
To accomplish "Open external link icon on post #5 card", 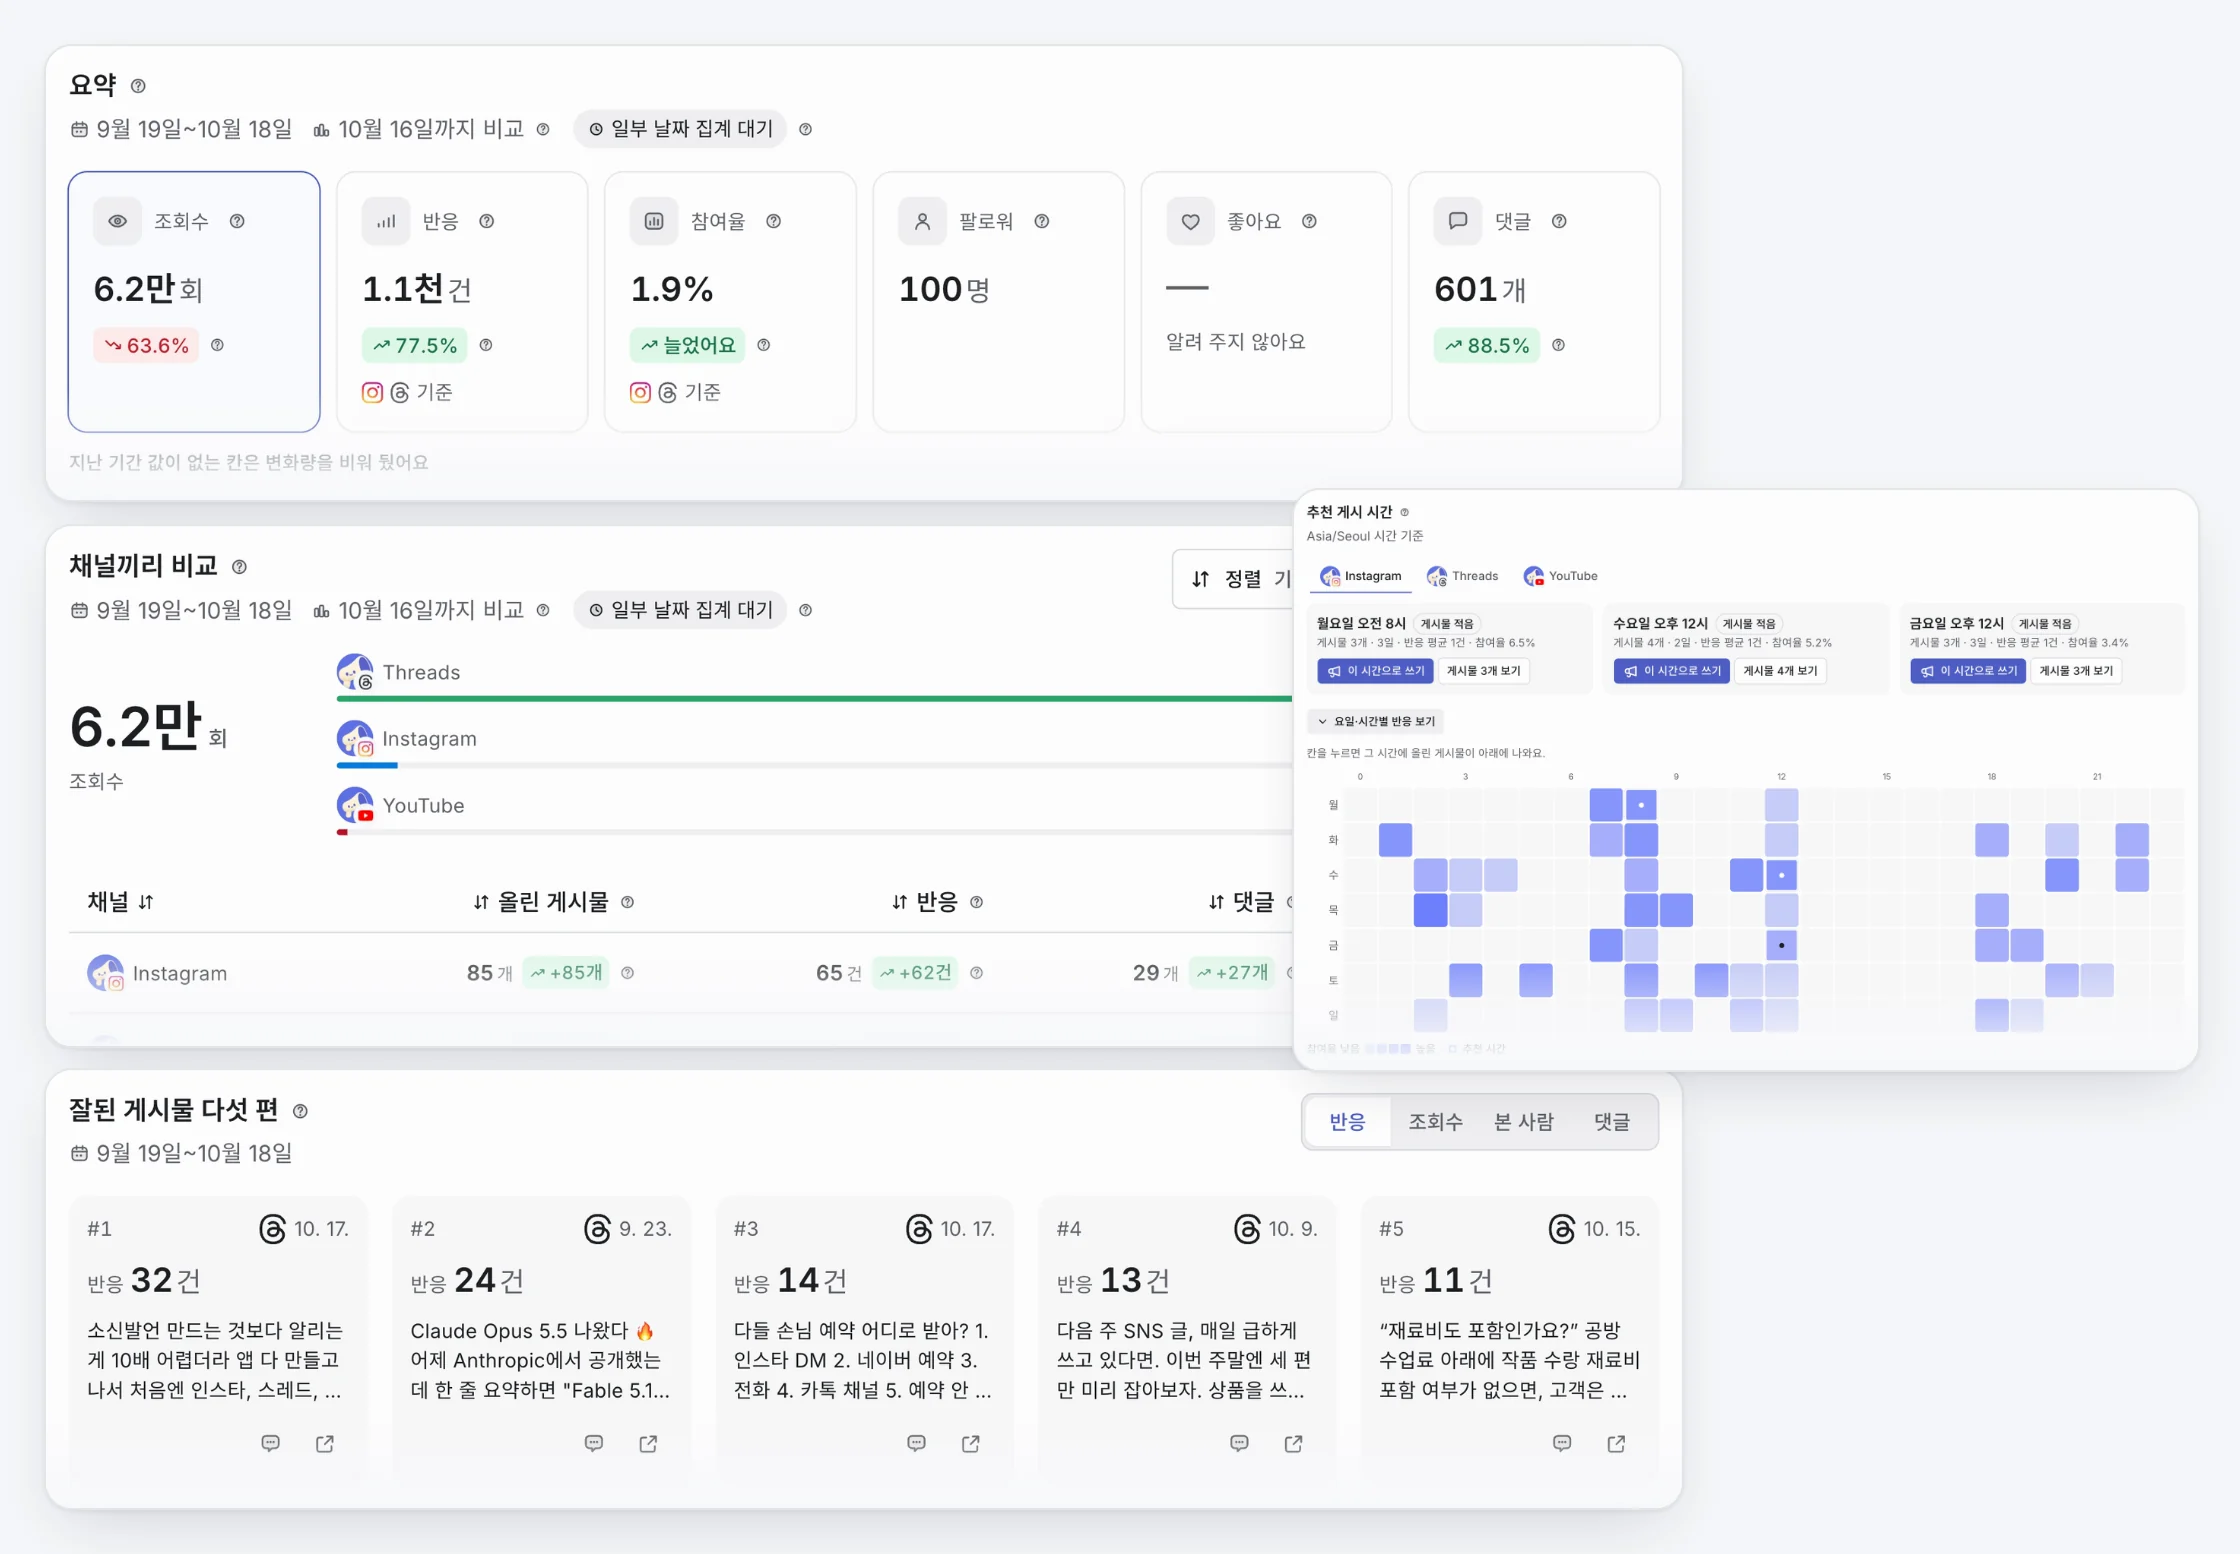I will tap(1617, 1443).
